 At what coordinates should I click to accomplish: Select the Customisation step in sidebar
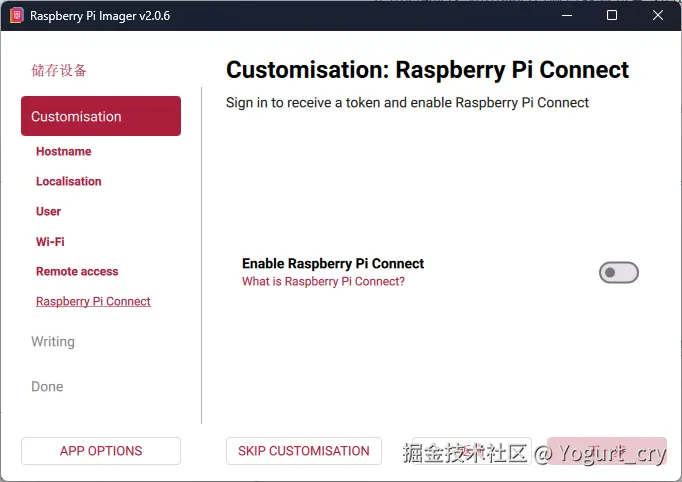101,116
